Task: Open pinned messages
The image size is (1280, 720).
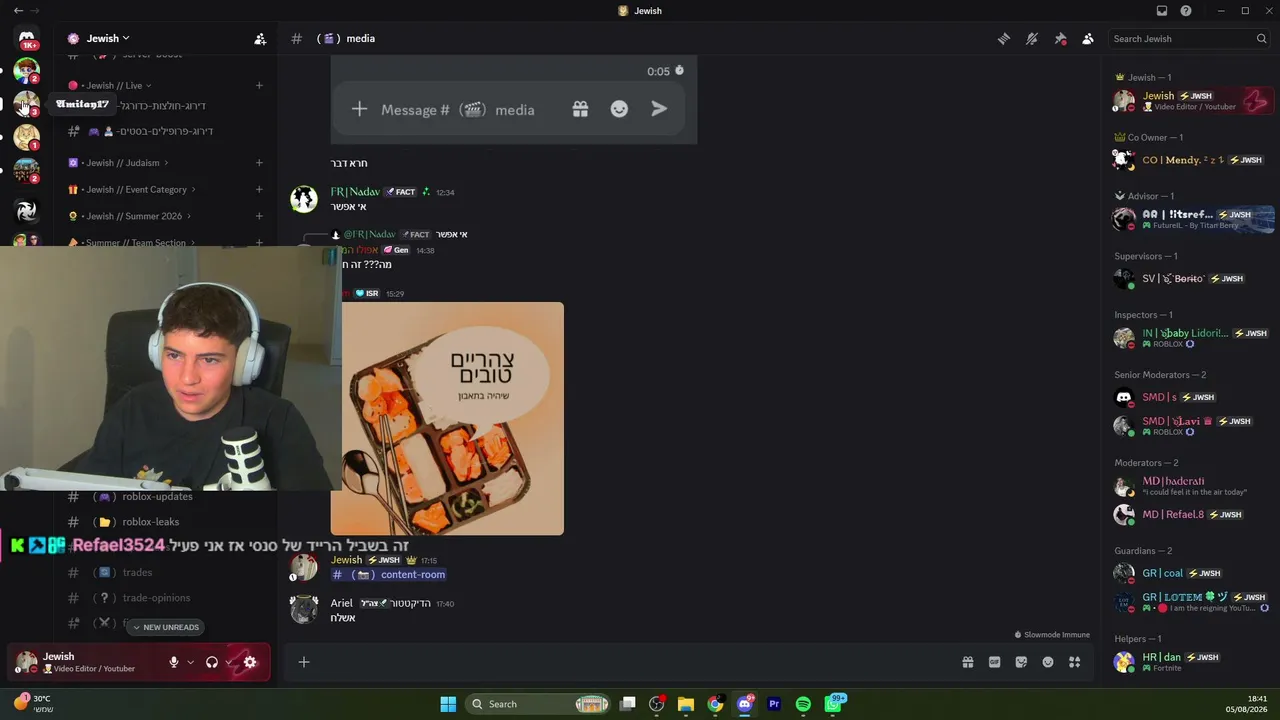Action: tap(1060, 39)
